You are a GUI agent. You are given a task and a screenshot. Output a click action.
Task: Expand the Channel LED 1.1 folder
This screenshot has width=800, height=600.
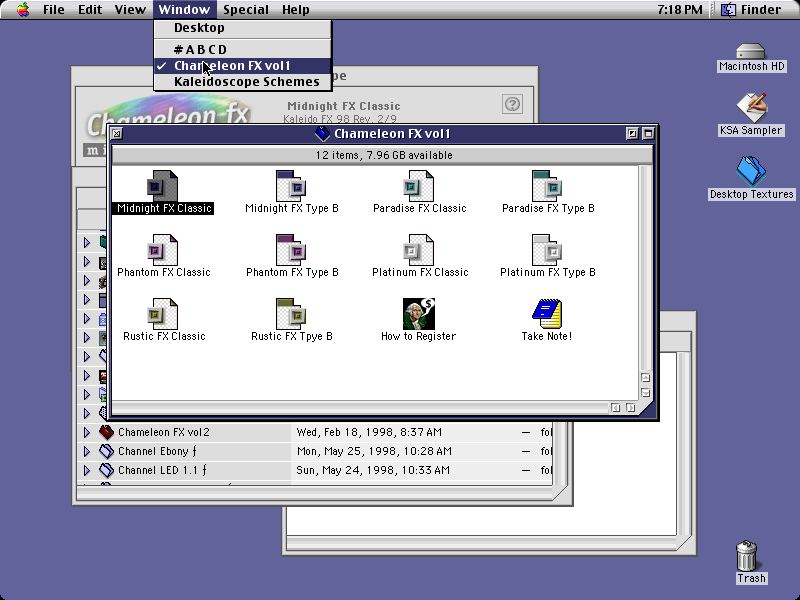87,470
